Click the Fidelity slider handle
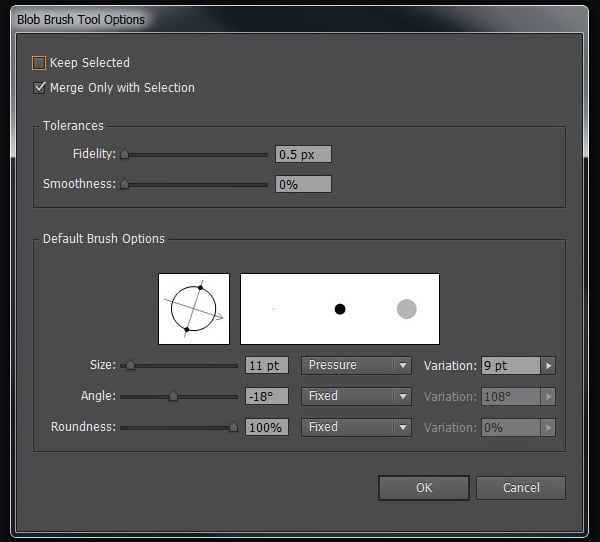 tap(124, 155)
